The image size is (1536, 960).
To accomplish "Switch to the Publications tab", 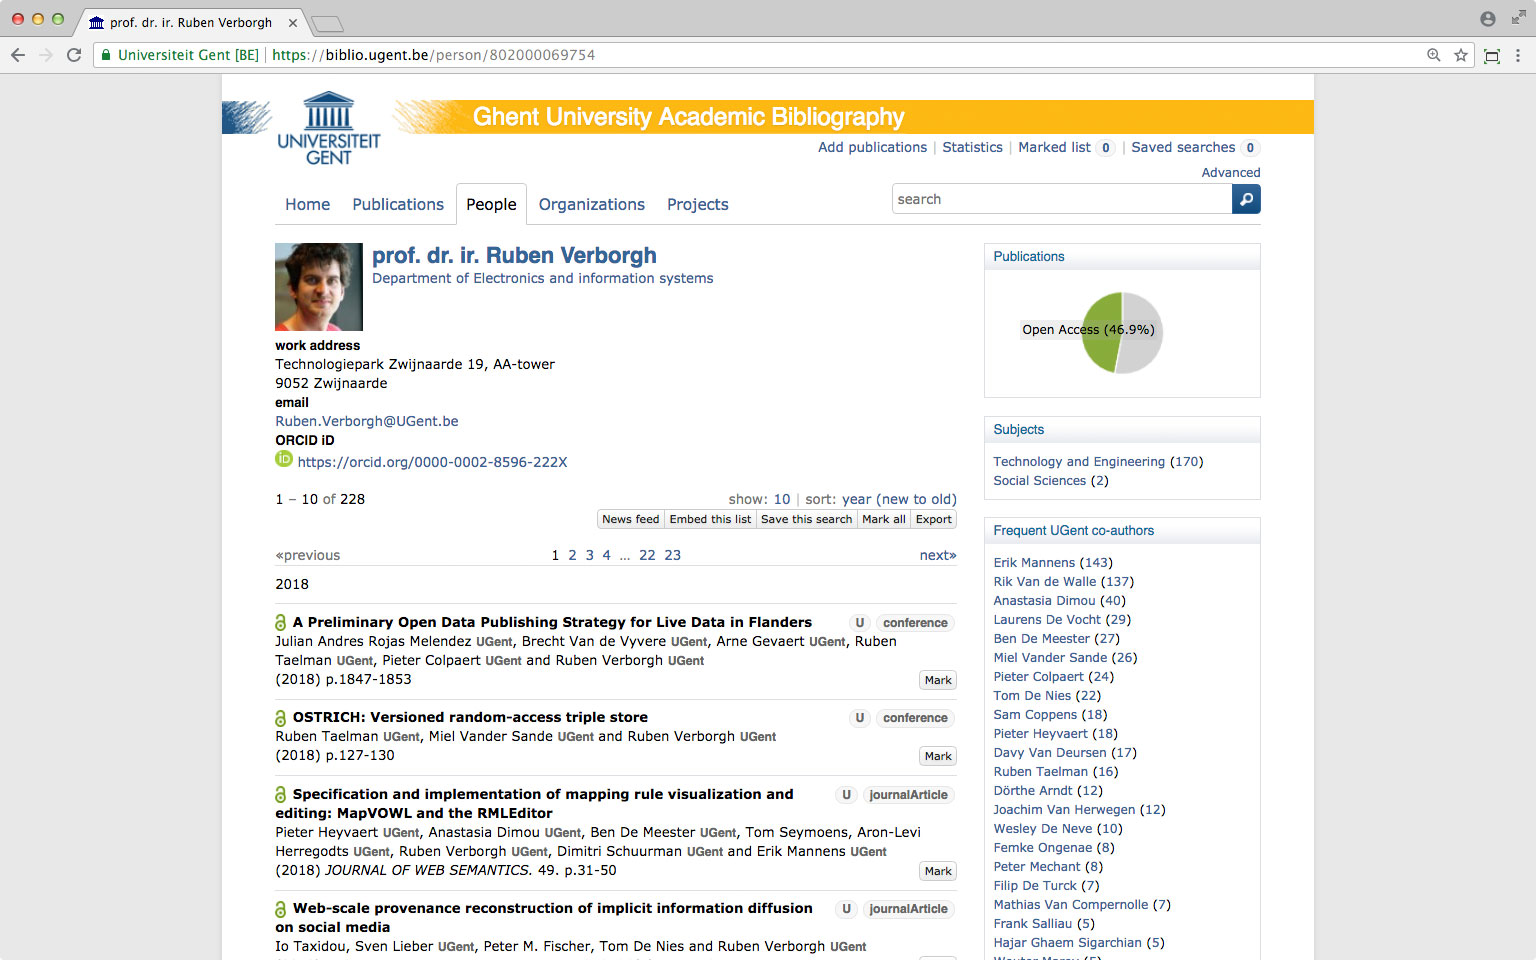I will point(397,204).
